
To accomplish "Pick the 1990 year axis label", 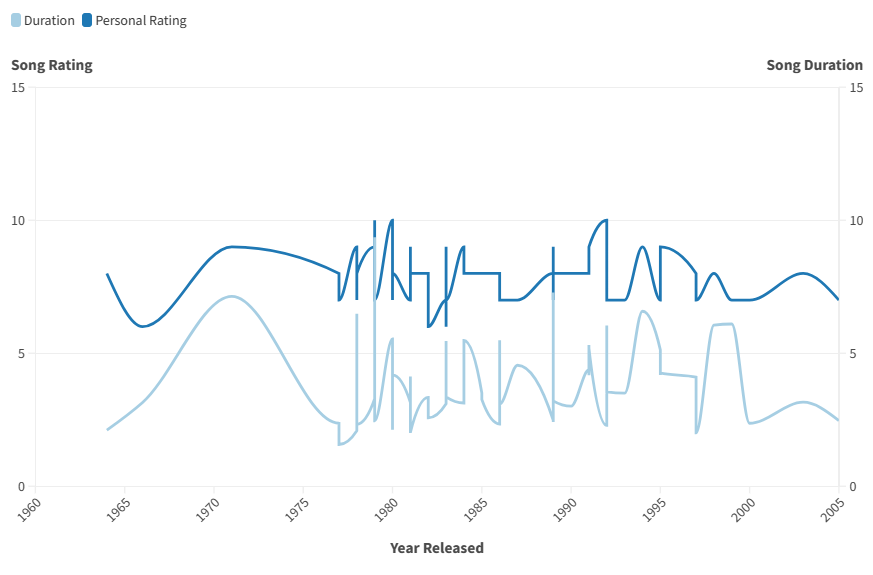I will tap(562, 507).
